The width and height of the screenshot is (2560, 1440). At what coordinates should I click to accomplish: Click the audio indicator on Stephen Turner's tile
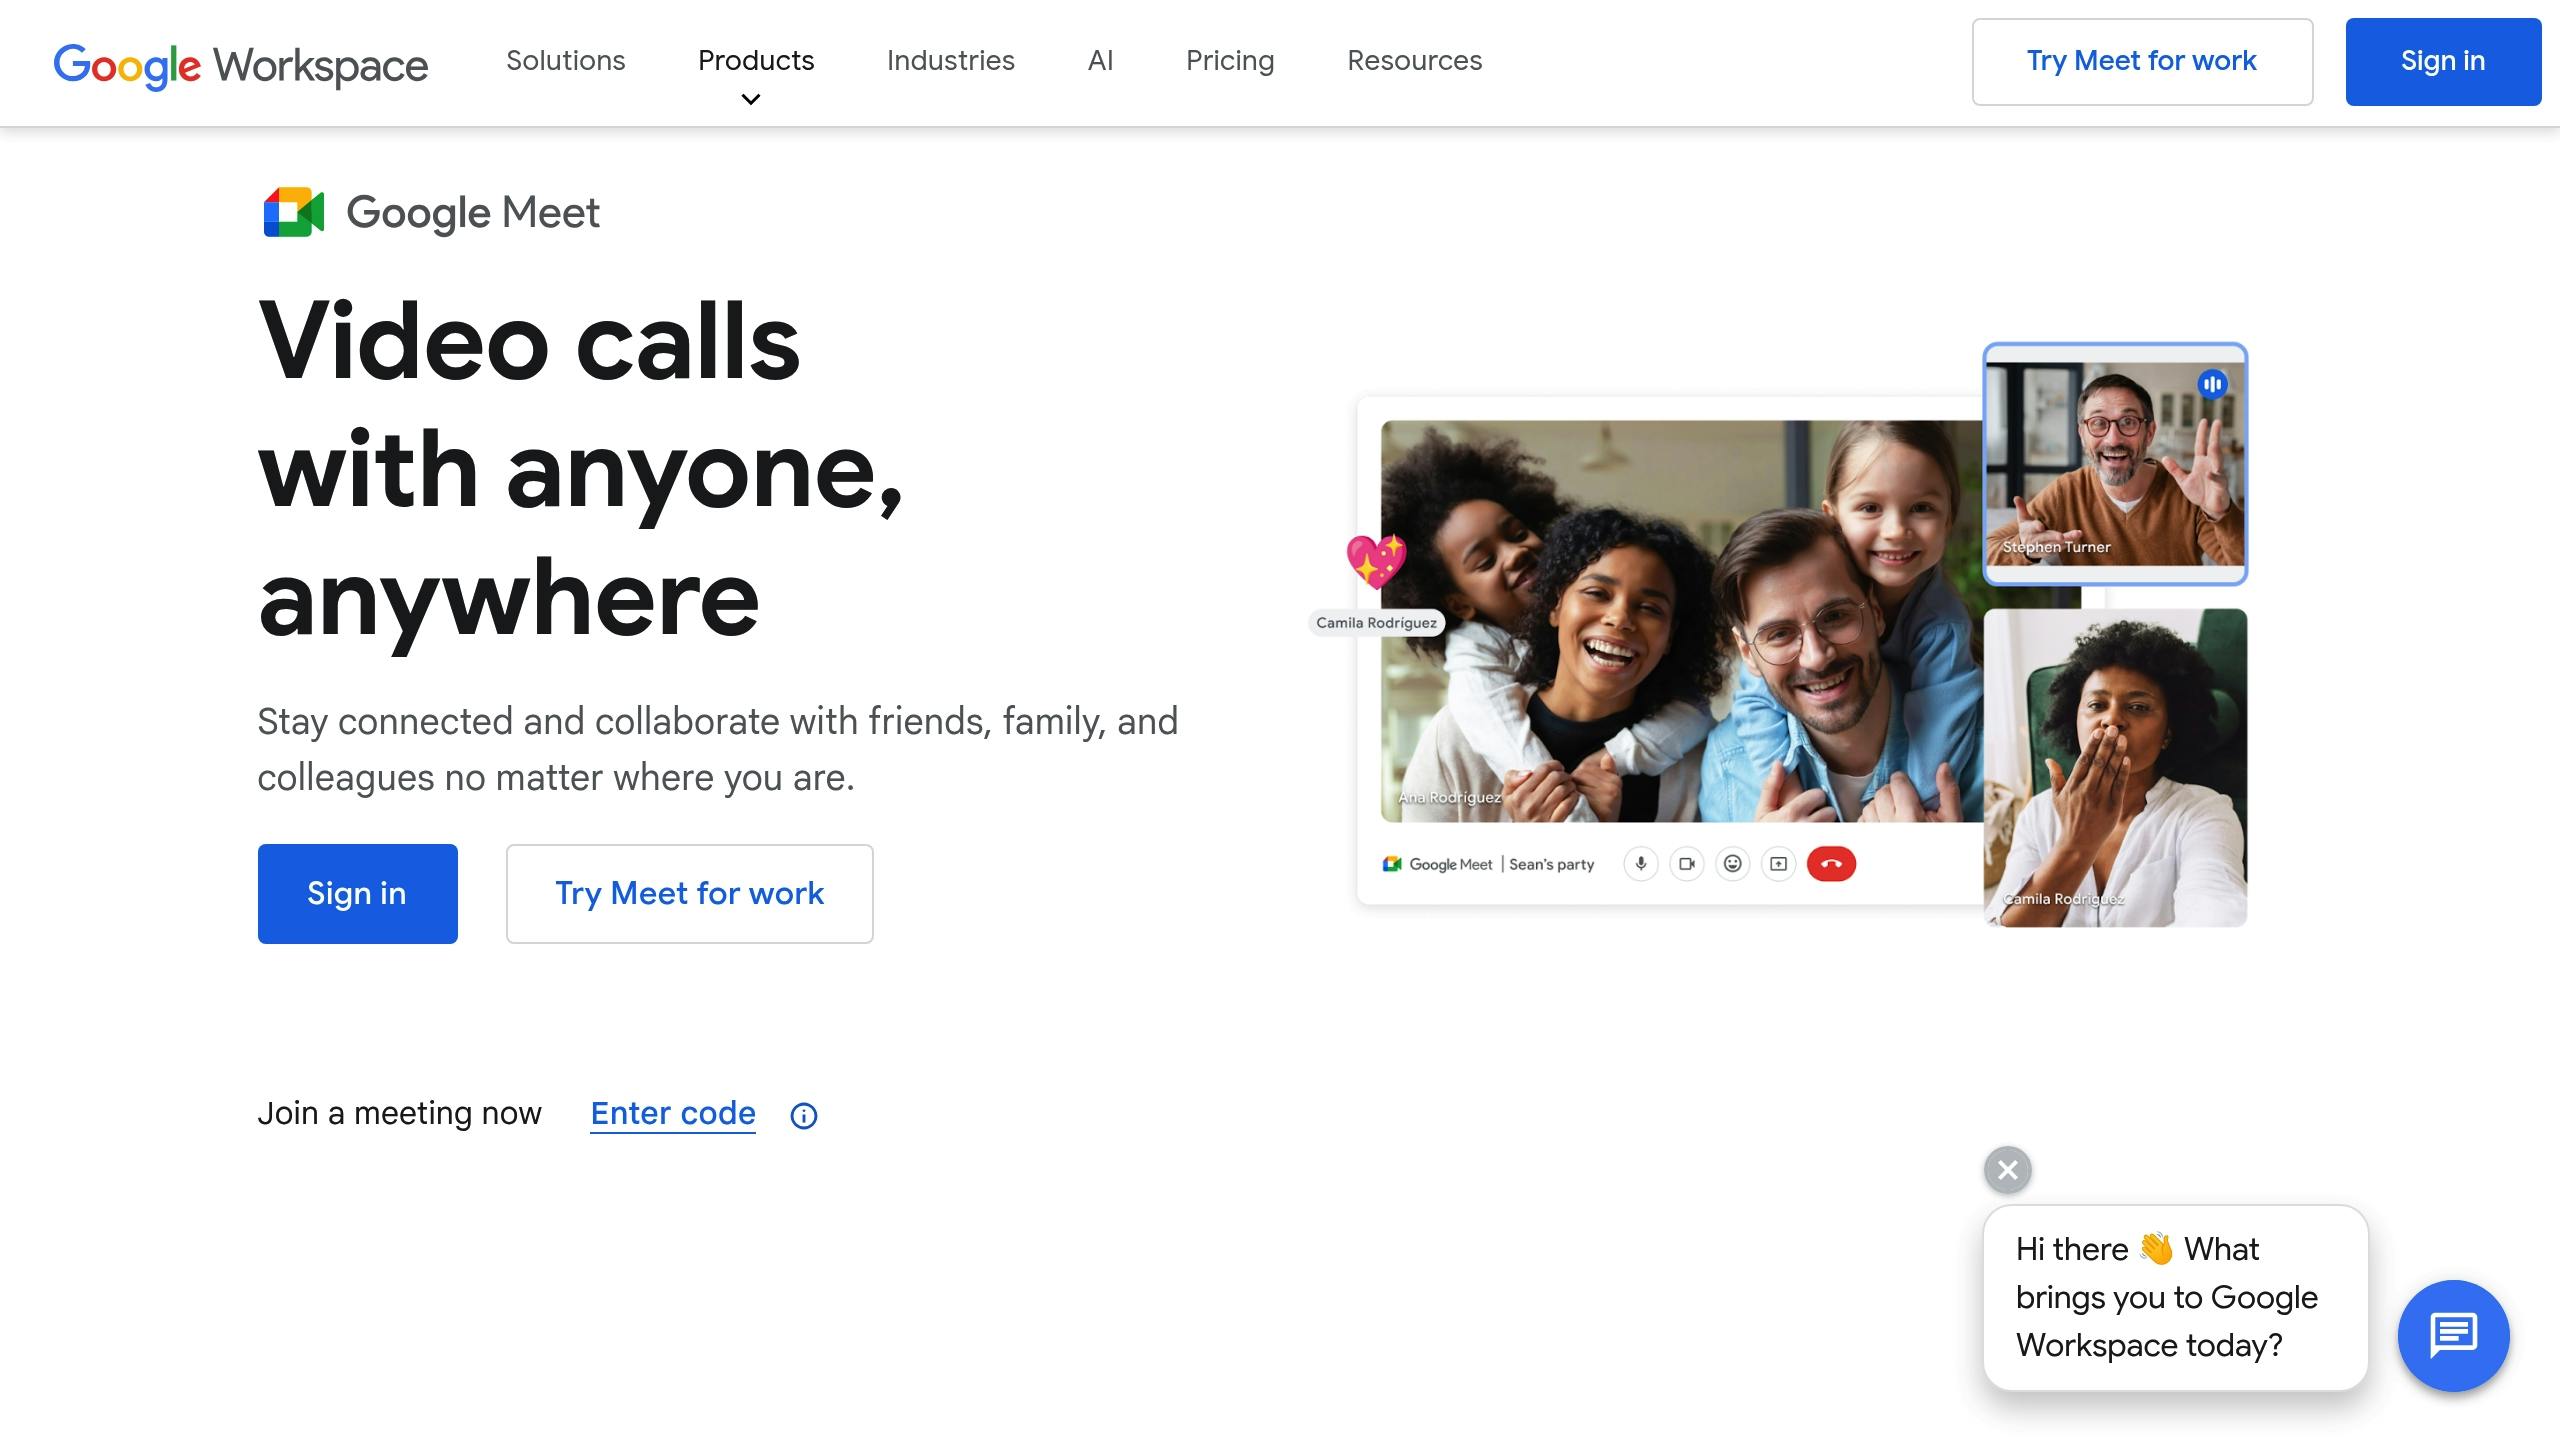(2210, 381)
